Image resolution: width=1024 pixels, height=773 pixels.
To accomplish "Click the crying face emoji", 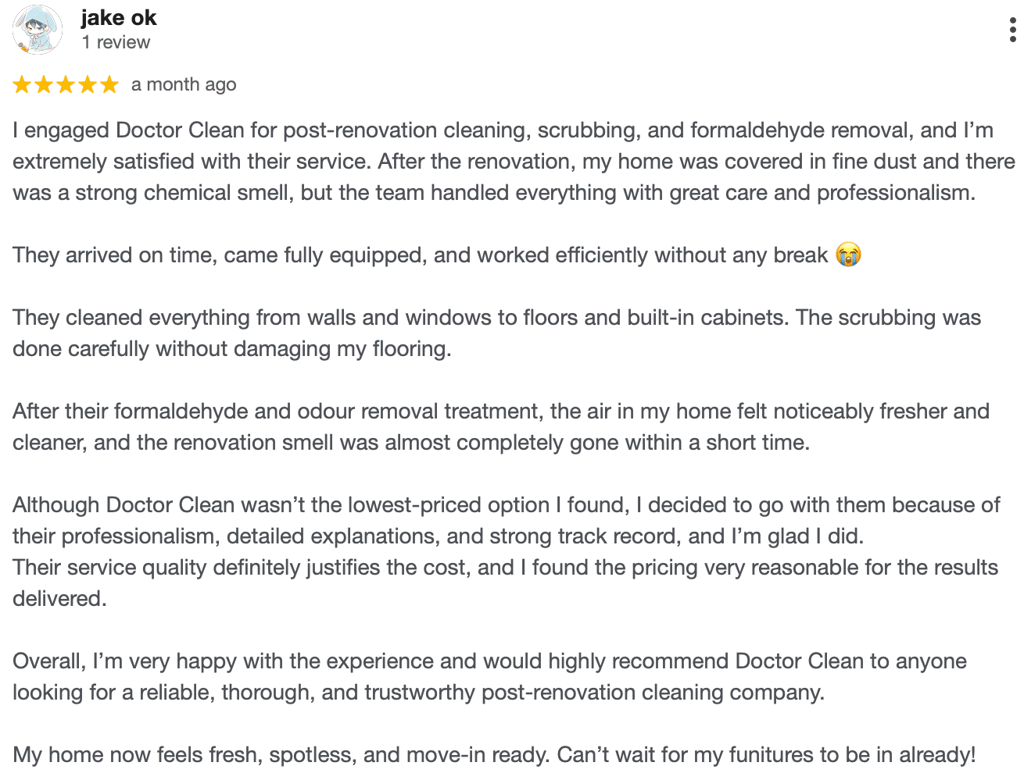I will click(849, 255).
